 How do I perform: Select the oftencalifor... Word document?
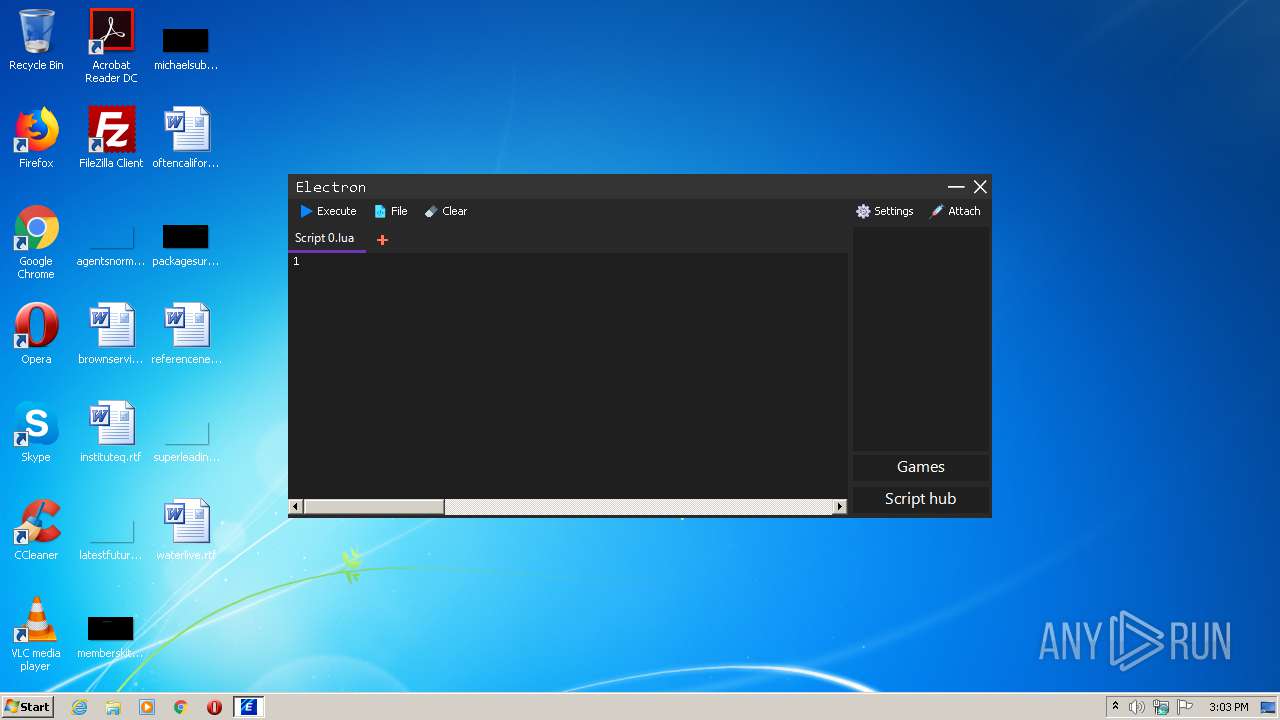tap(186, 138)
